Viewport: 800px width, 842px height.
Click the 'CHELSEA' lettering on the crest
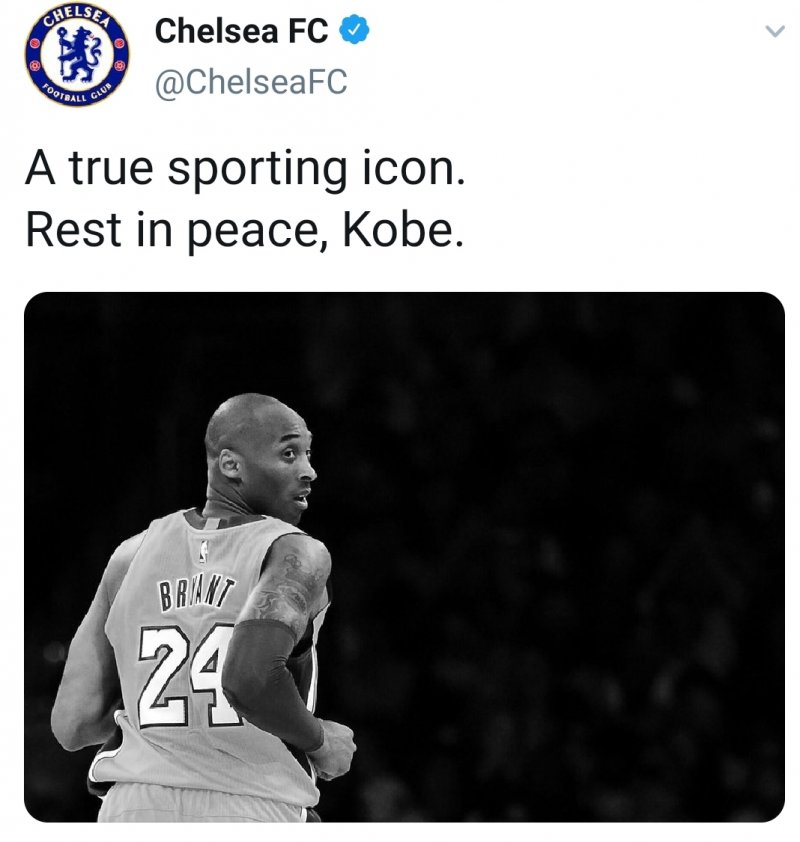click(77, 16)
